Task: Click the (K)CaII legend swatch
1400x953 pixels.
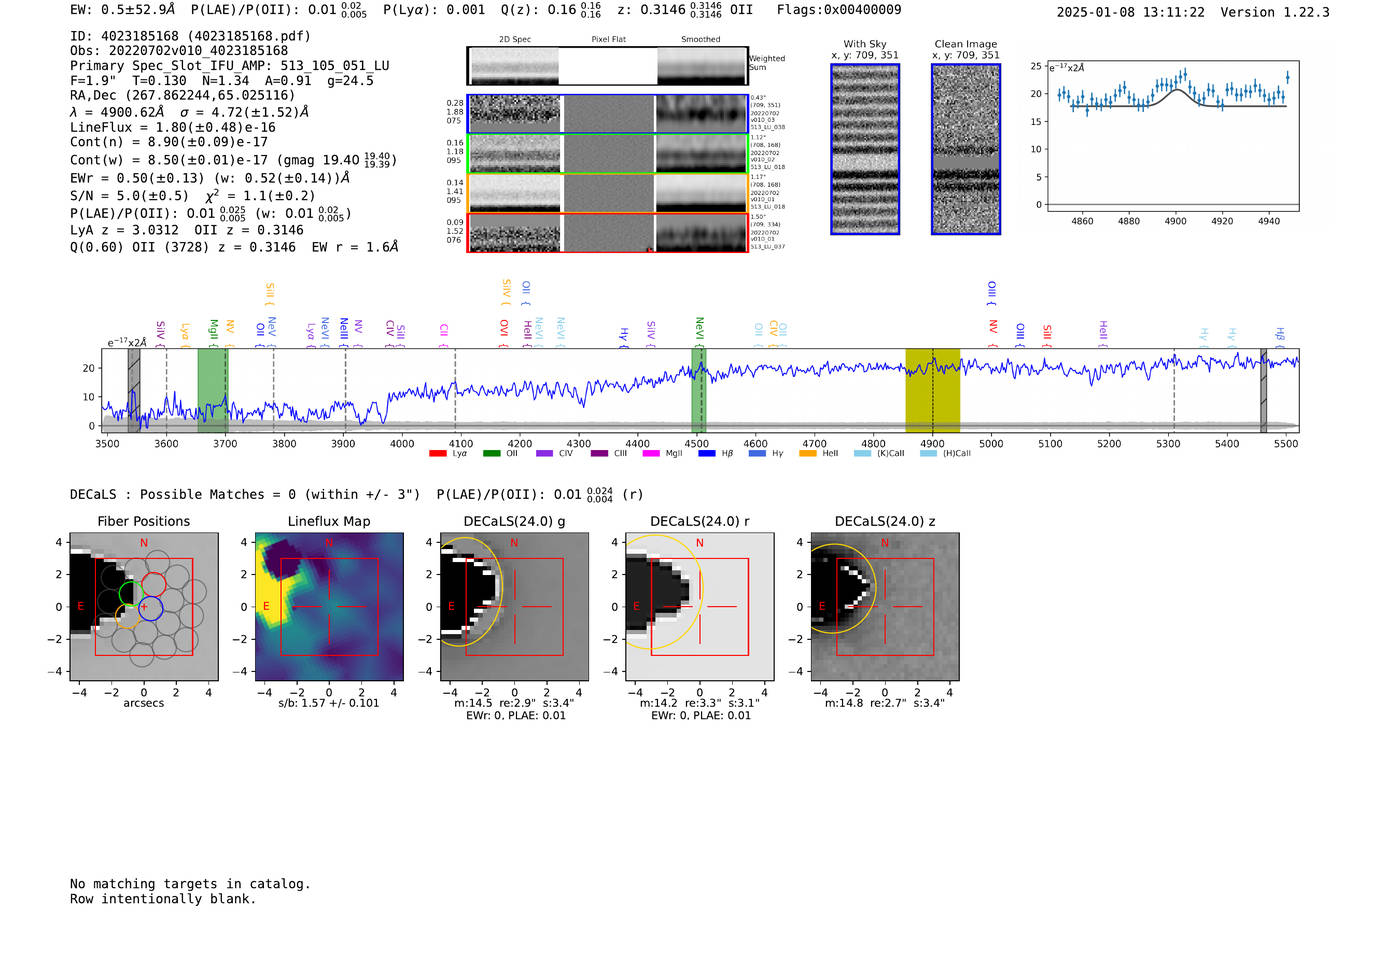Action: [x=862, y=453]
